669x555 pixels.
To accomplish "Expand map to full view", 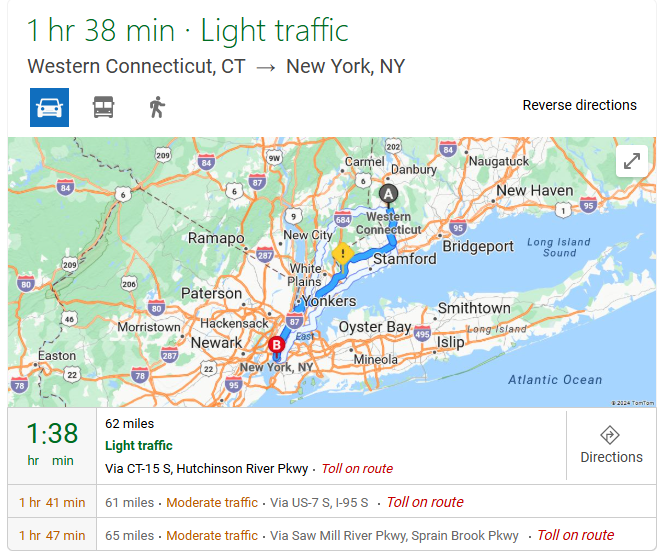I will pos(631,161).
